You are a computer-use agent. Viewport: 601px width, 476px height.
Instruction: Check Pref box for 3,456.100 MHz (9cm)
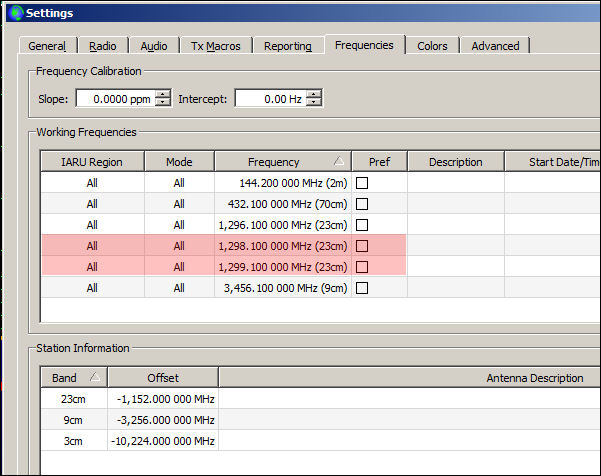click(363, 288)
